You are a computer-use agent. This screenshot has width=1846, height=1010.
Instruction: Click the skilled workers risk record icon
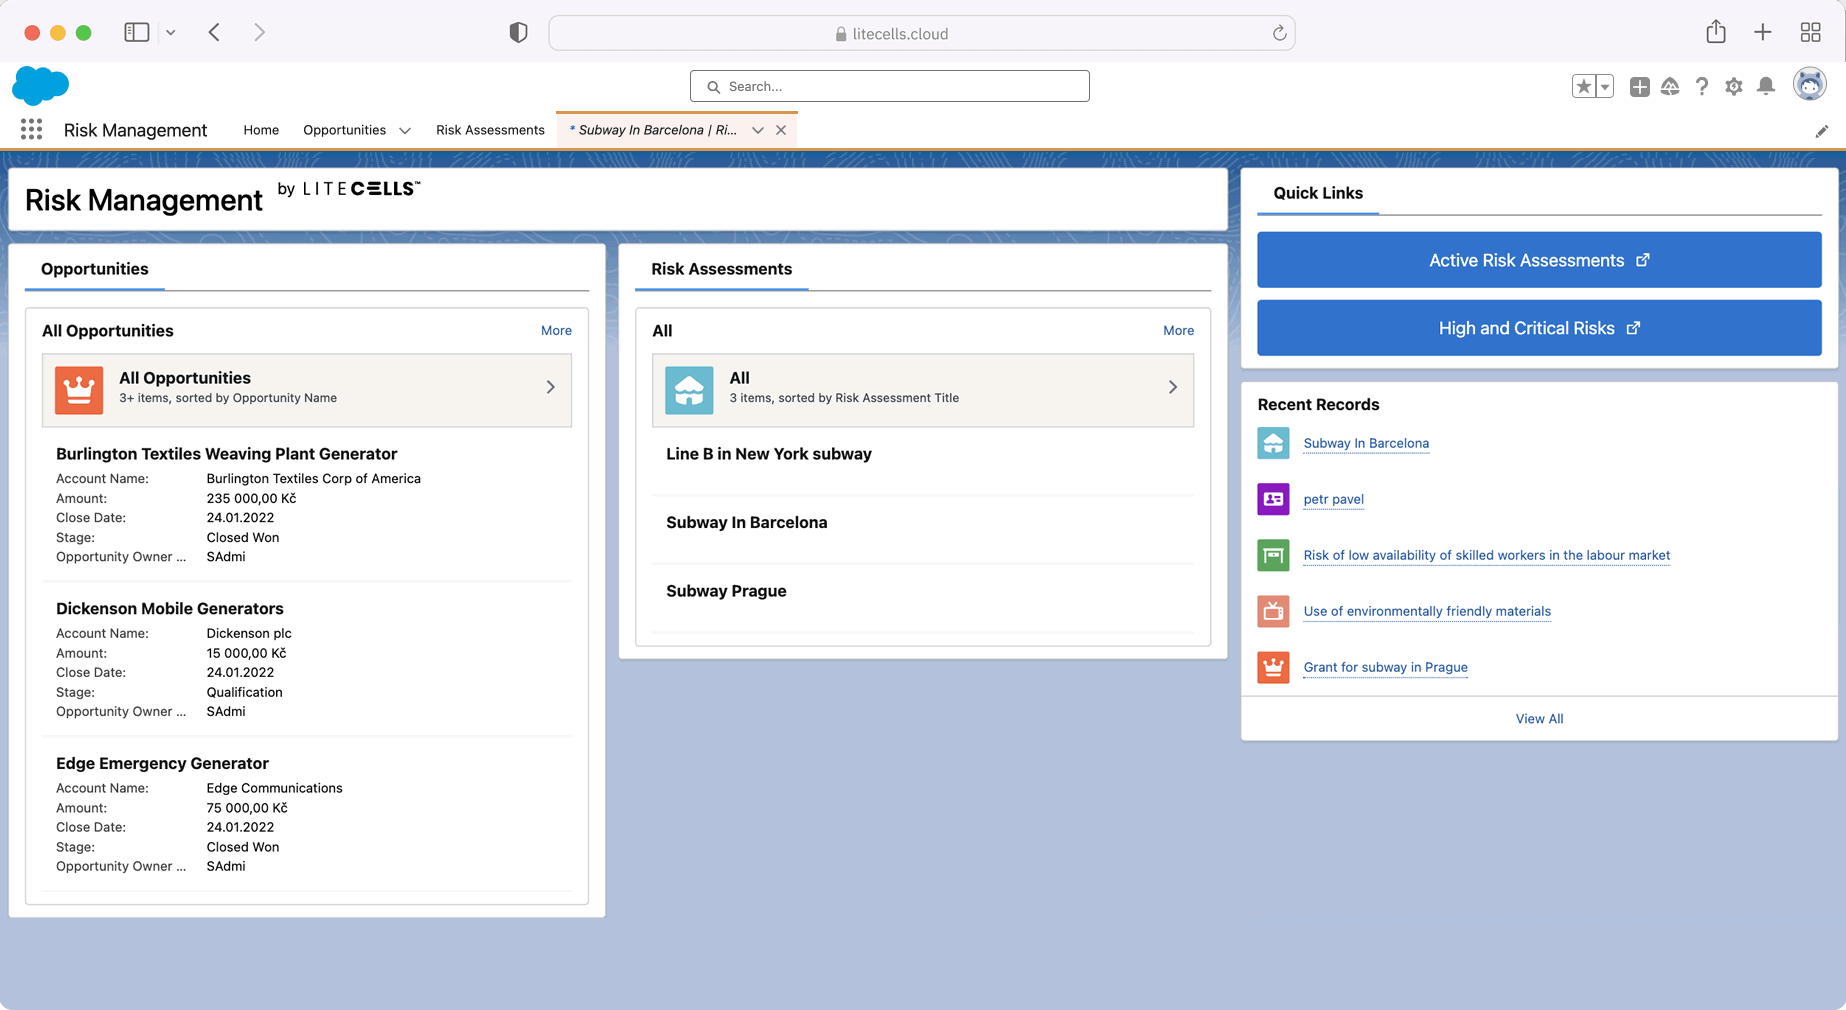click(x=1273, y=555)
